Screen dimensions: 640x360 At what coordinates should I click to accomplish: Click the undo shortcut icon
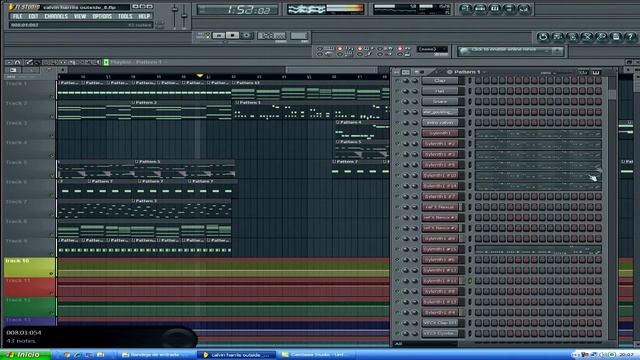tap(543, 37)
